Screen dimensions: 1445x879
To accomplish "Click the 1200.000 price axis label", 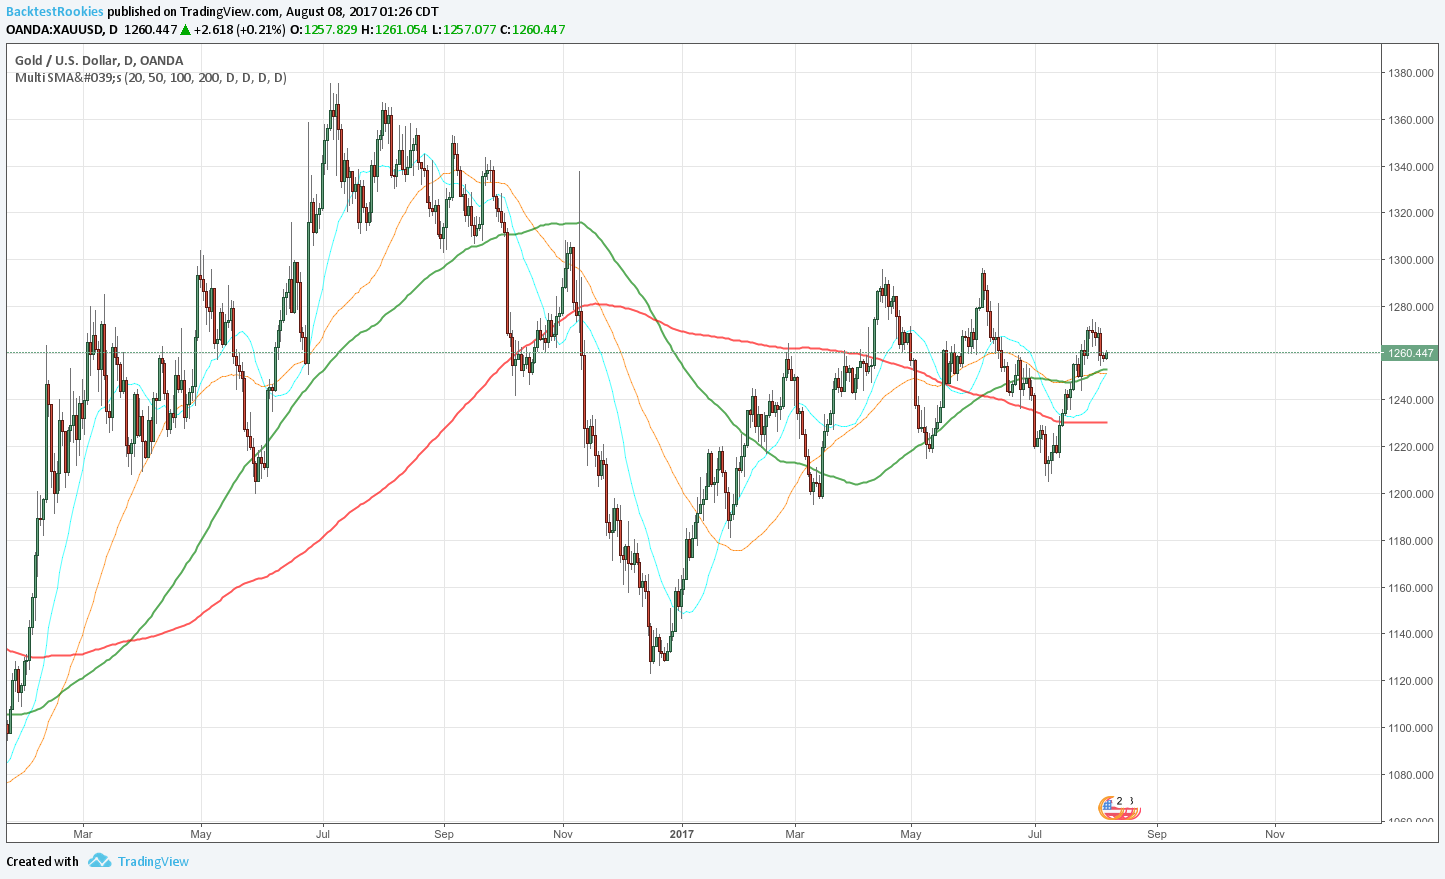I will click(1412, 494).
